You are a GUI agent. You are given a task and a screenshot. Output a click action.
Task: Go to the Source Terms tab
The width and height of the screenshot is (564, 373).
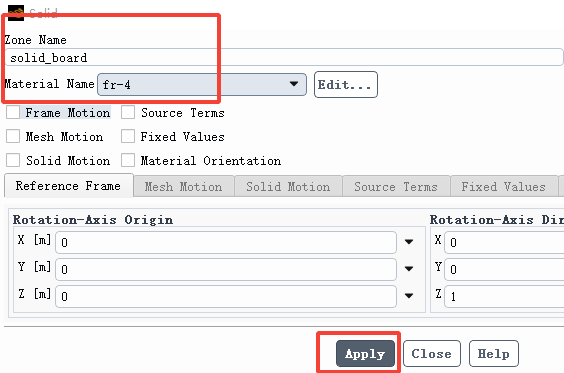click(396, 186)
